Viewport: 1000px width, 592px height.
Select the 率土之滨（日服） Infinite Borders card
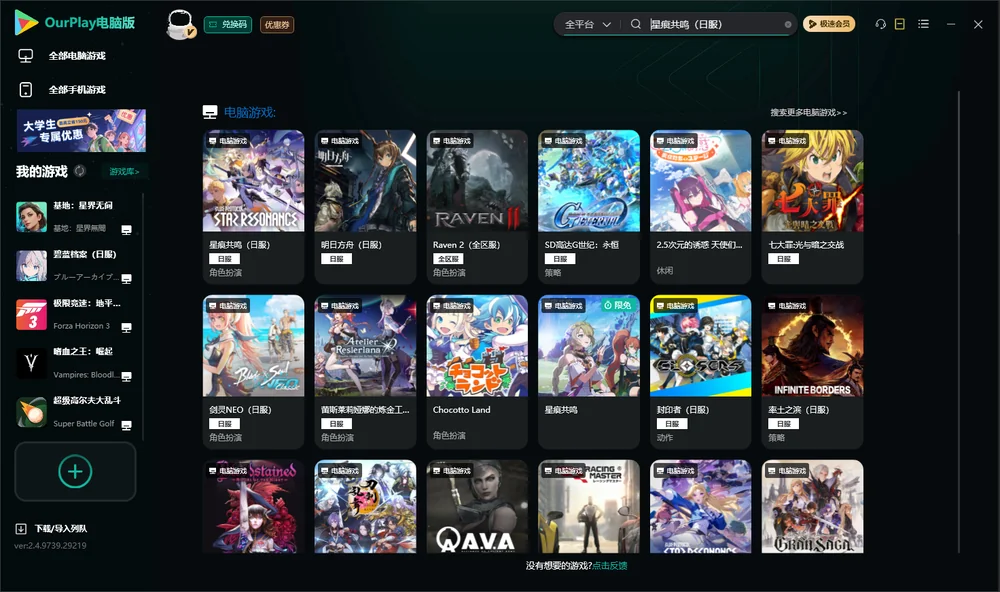click(812, 371)
